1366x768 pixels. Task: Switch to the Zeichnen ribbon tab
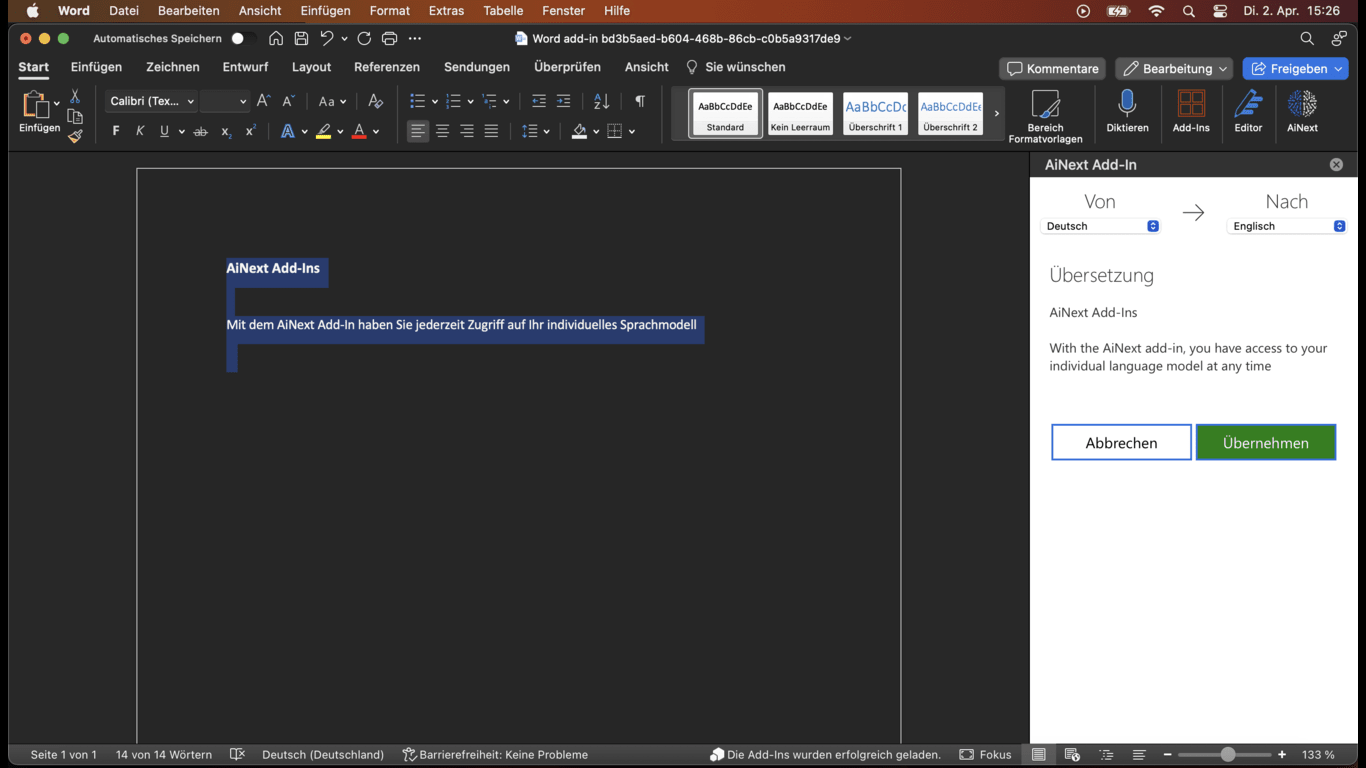tap(173, 67)
